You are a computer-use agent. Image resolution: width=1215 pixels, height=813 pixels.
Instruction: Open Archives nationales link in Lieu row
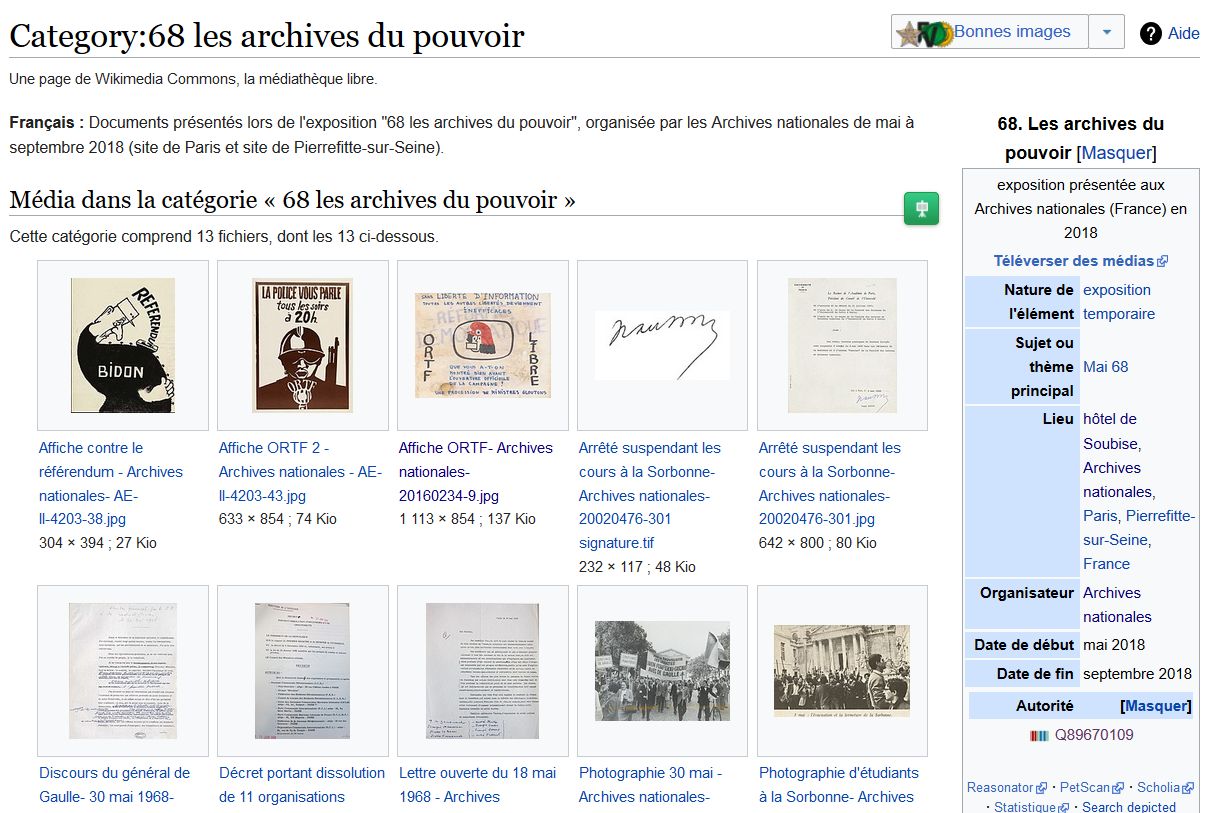pyautogui.click(x=1118, y=480)
